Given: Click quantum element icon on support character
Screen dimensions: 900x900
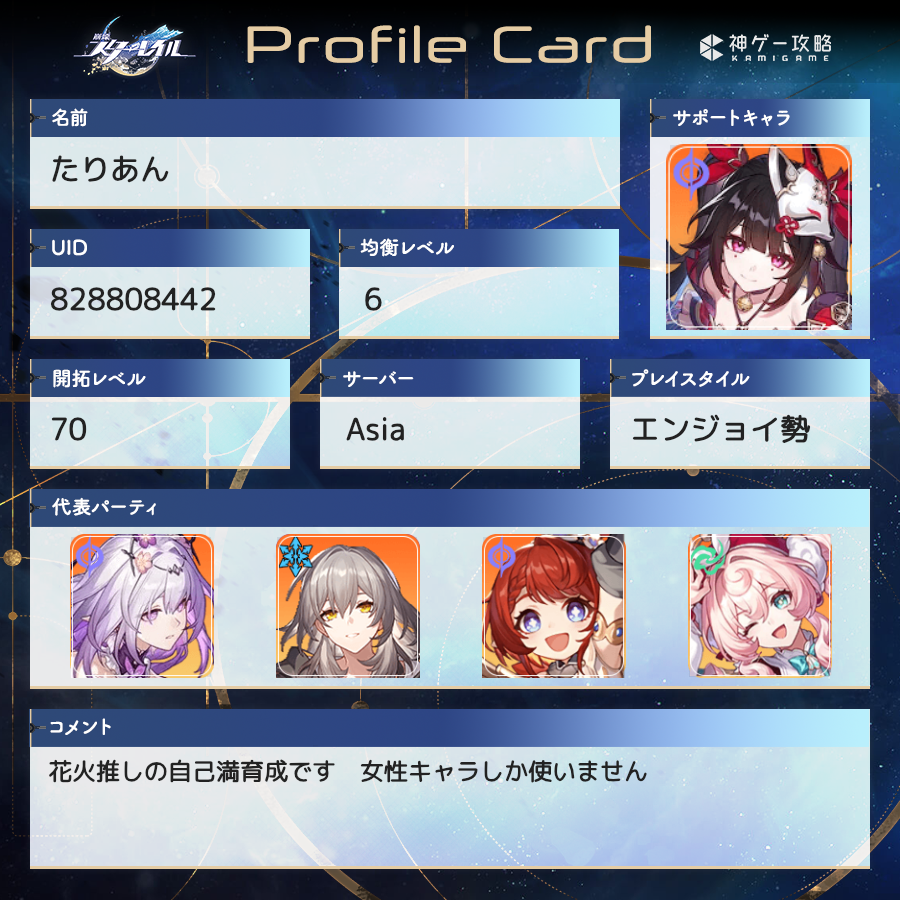Looking at the screenshot, I should click(x=691, y=172).
